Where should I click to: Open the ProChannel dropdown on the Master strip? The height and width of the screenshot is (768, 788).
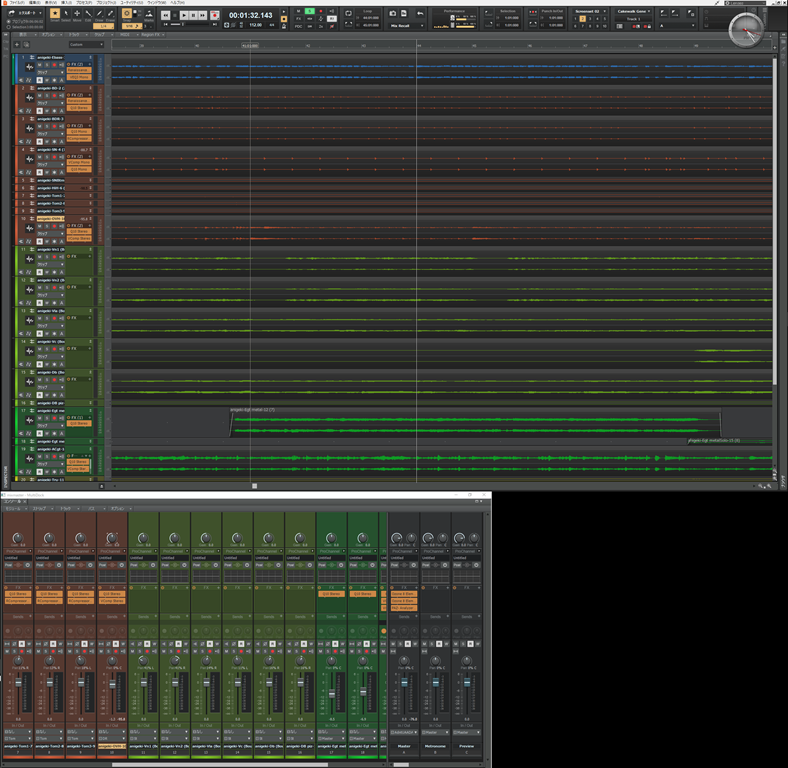(x=402, y=550)
